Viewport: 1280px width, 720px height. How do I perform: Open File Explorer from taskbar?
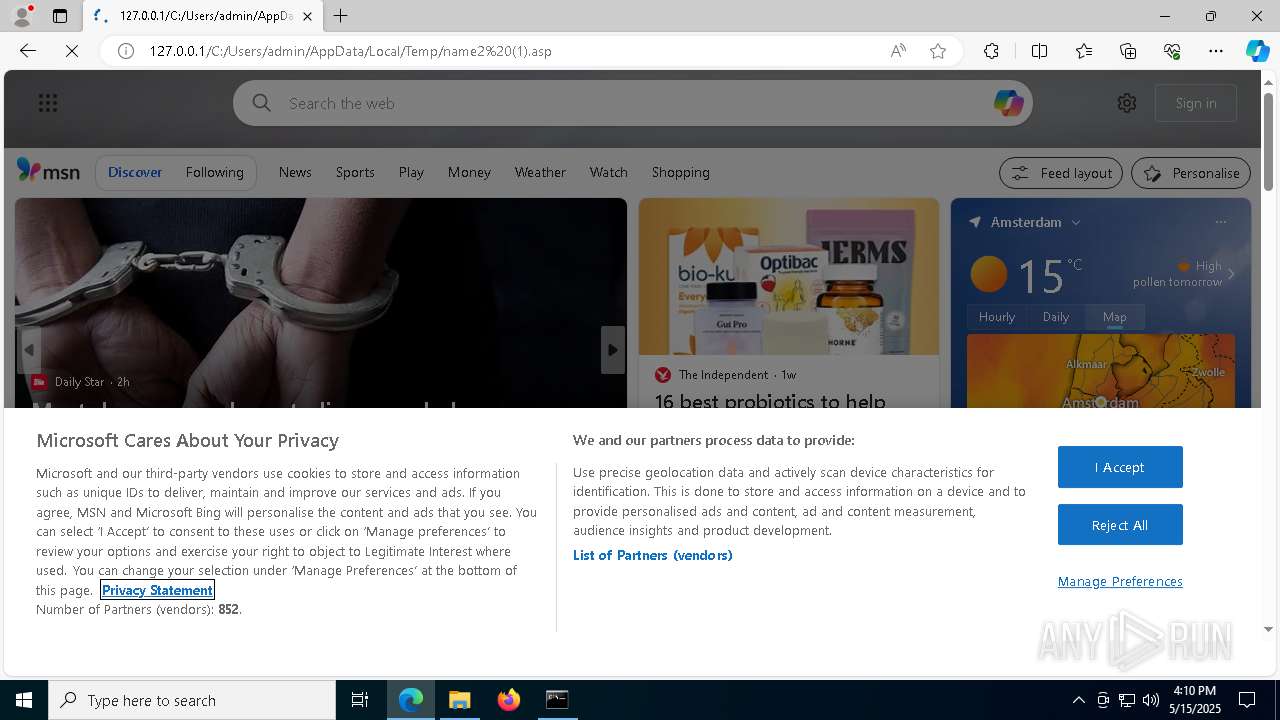pos(460,700)
